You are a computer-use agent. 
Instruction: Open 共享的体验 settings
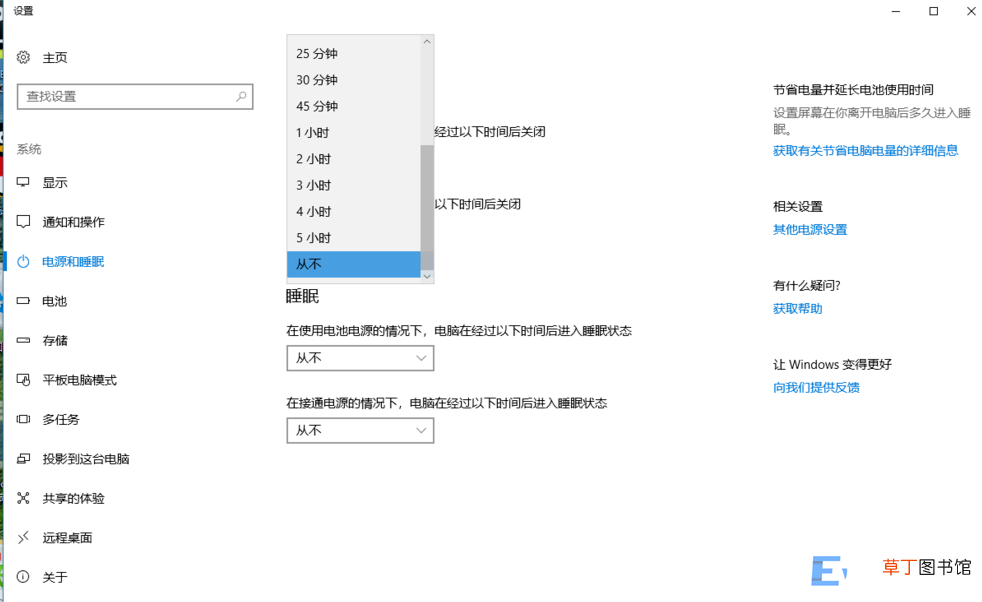pyautogui.click(x=73, y=498)
